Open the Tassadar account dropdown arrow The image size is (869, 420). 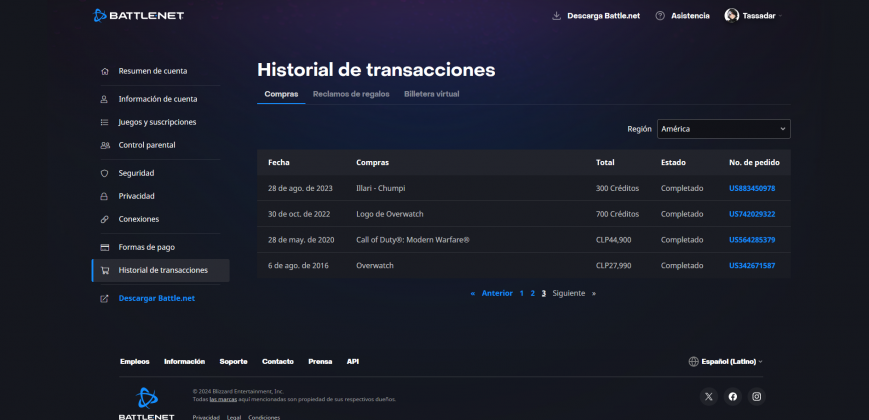coord(780,16)
